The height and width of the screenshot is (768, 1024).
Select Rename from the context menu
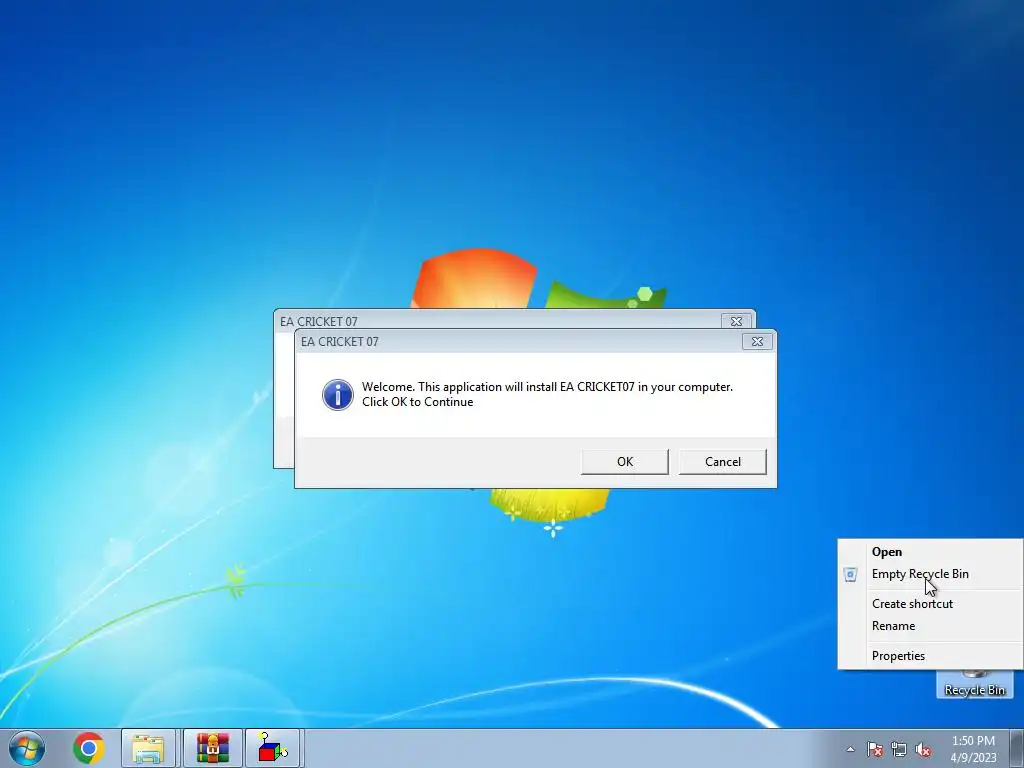click(893, 626)
